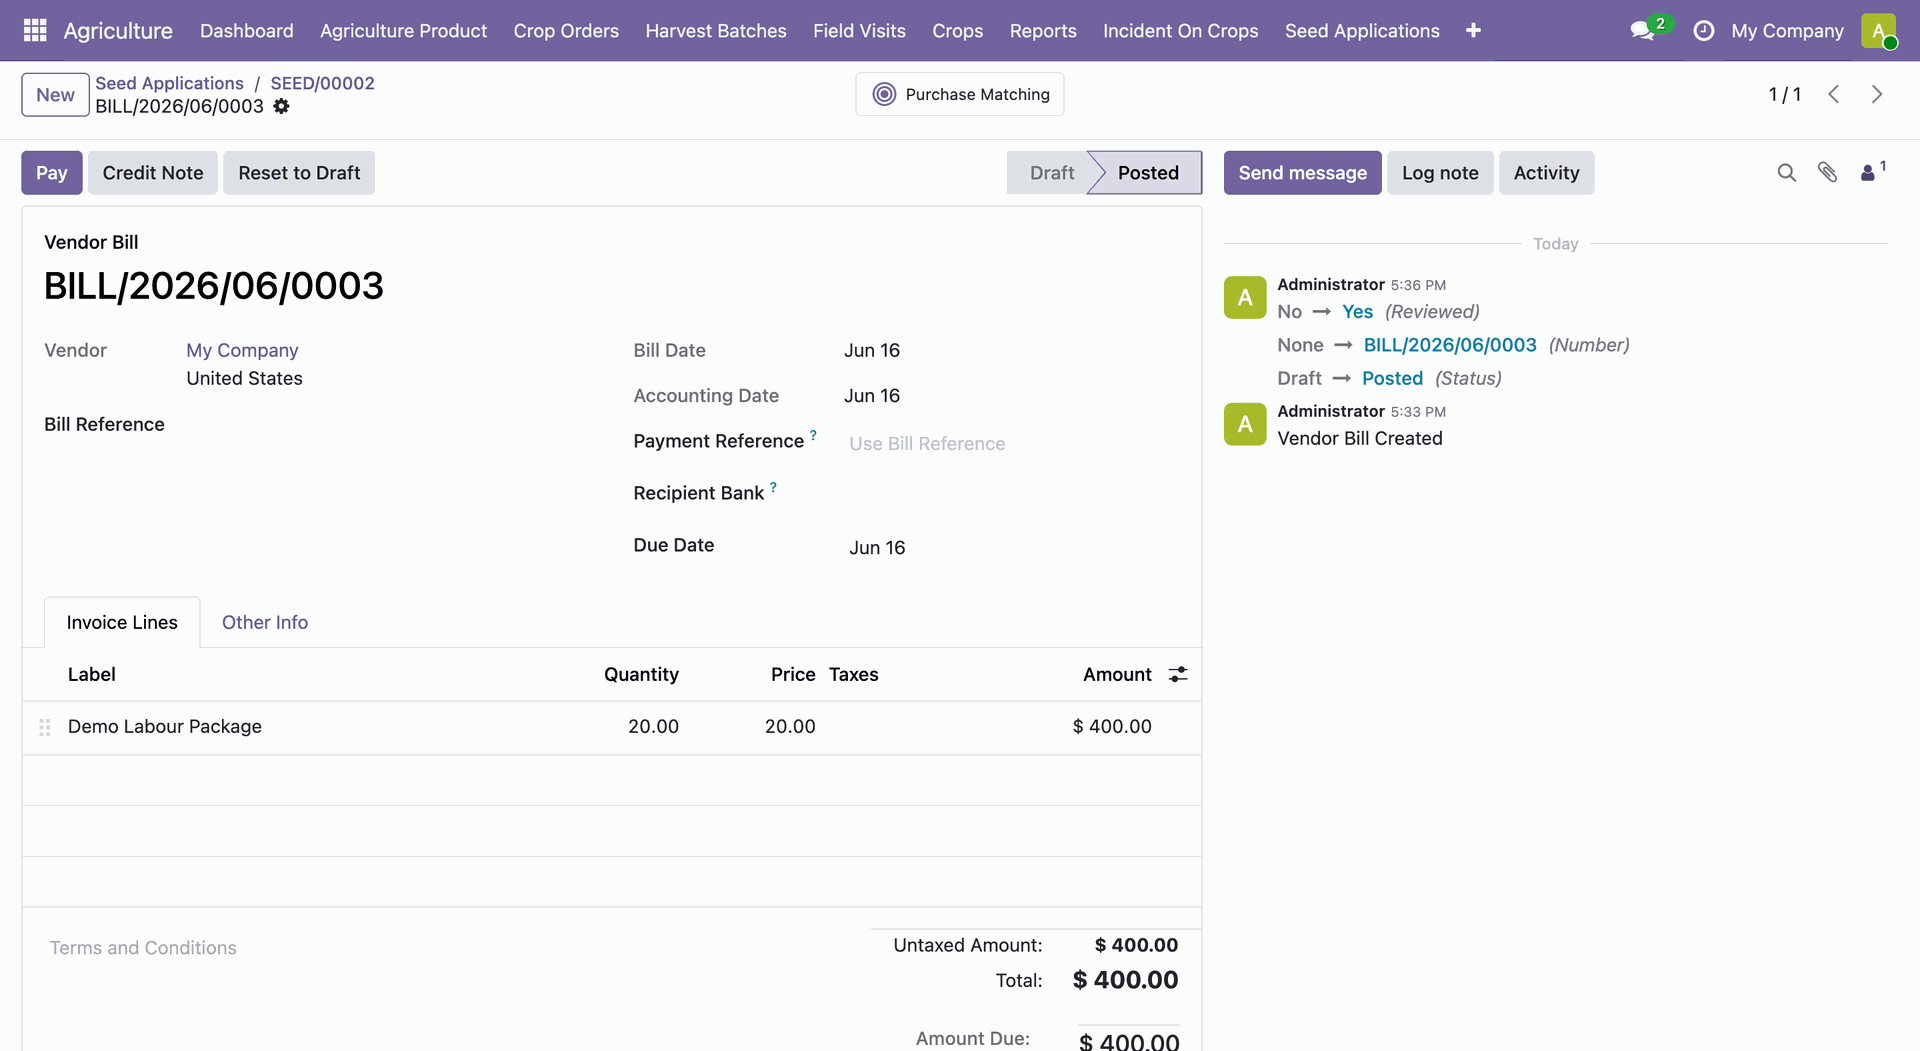Open the Crop Orders menu
This screenshot has width=1920, height=1051.
click(566, 31)
